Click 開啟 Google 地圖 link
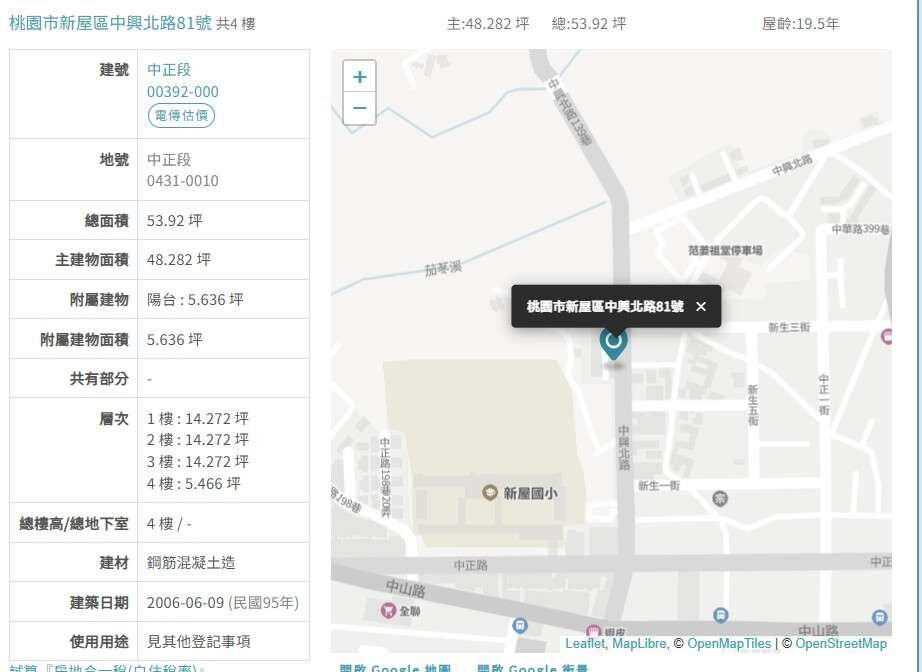Screen dimensions: 922x672 pyautogui.click(x=395, y=667)
